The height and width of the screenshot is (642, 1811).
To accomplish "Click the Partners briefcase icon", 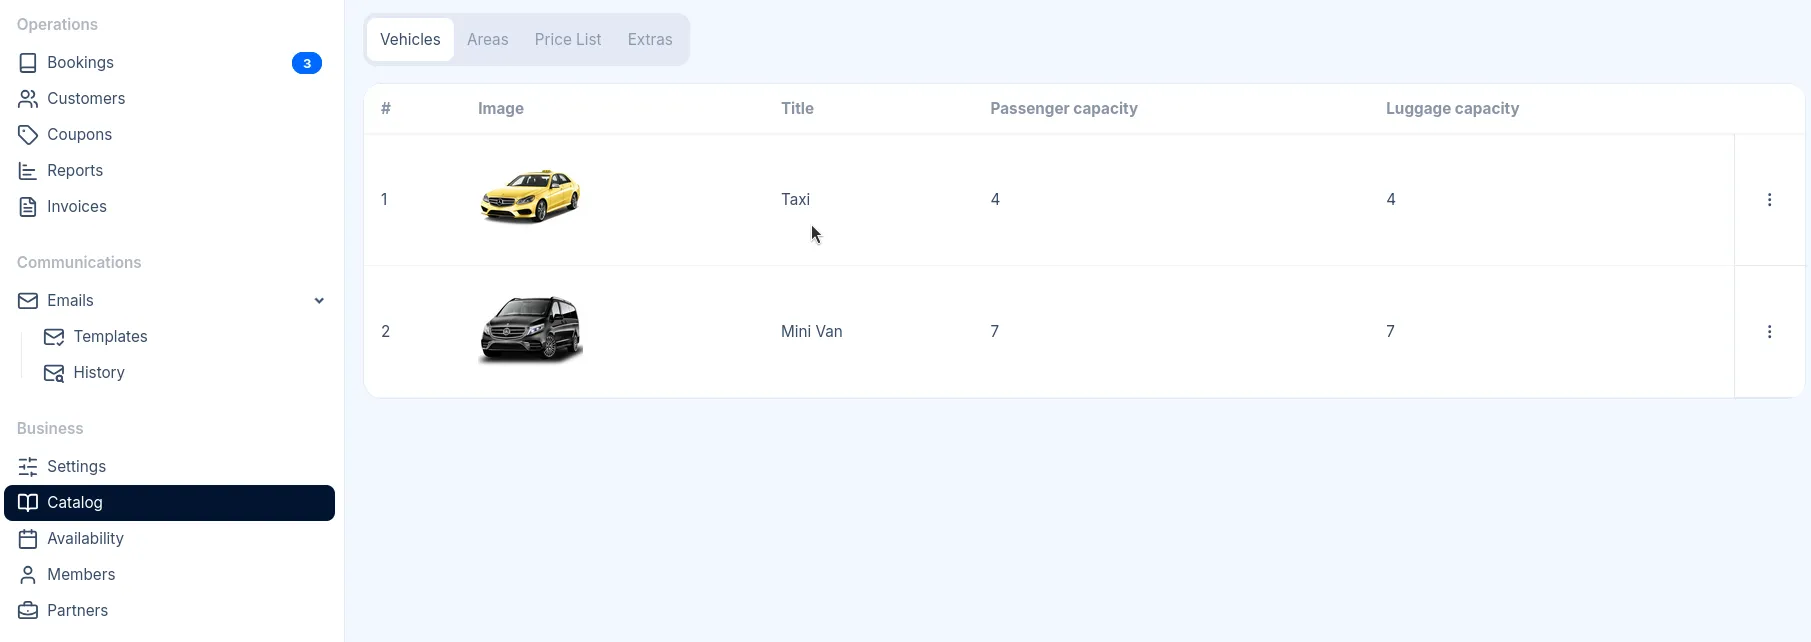I will point(28,611).
